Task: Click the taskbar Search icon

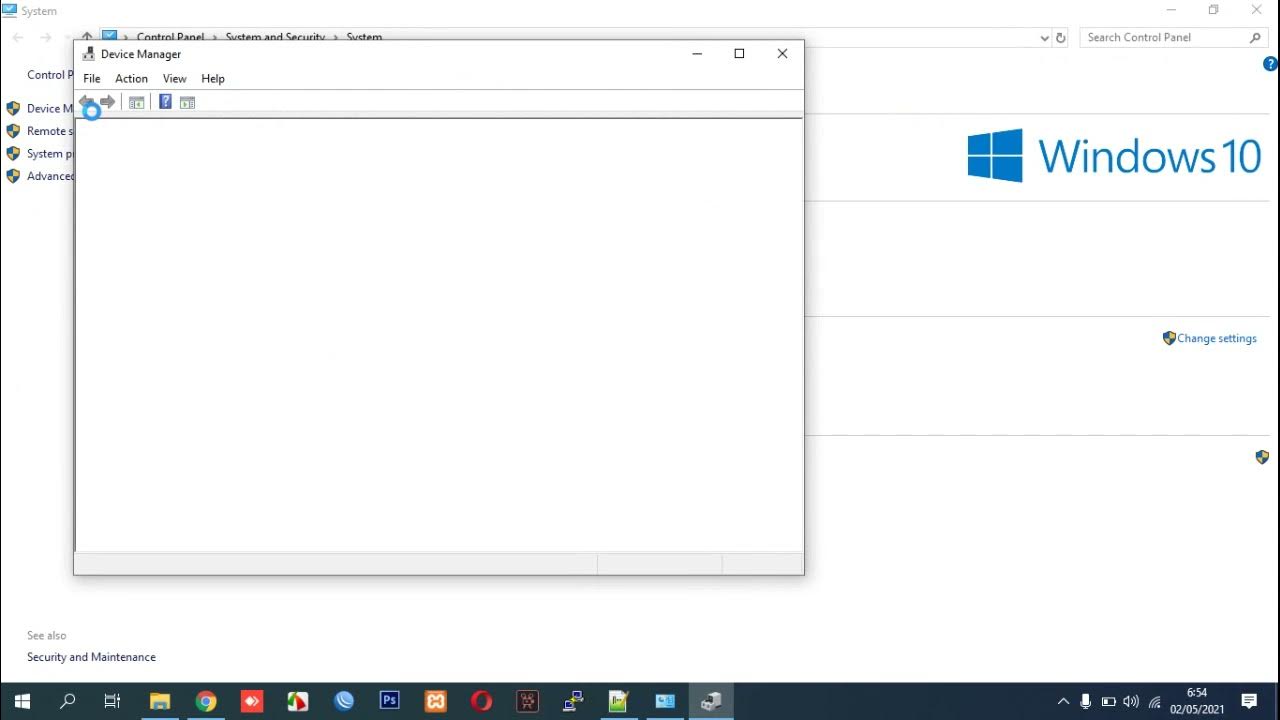Action: 67,701
